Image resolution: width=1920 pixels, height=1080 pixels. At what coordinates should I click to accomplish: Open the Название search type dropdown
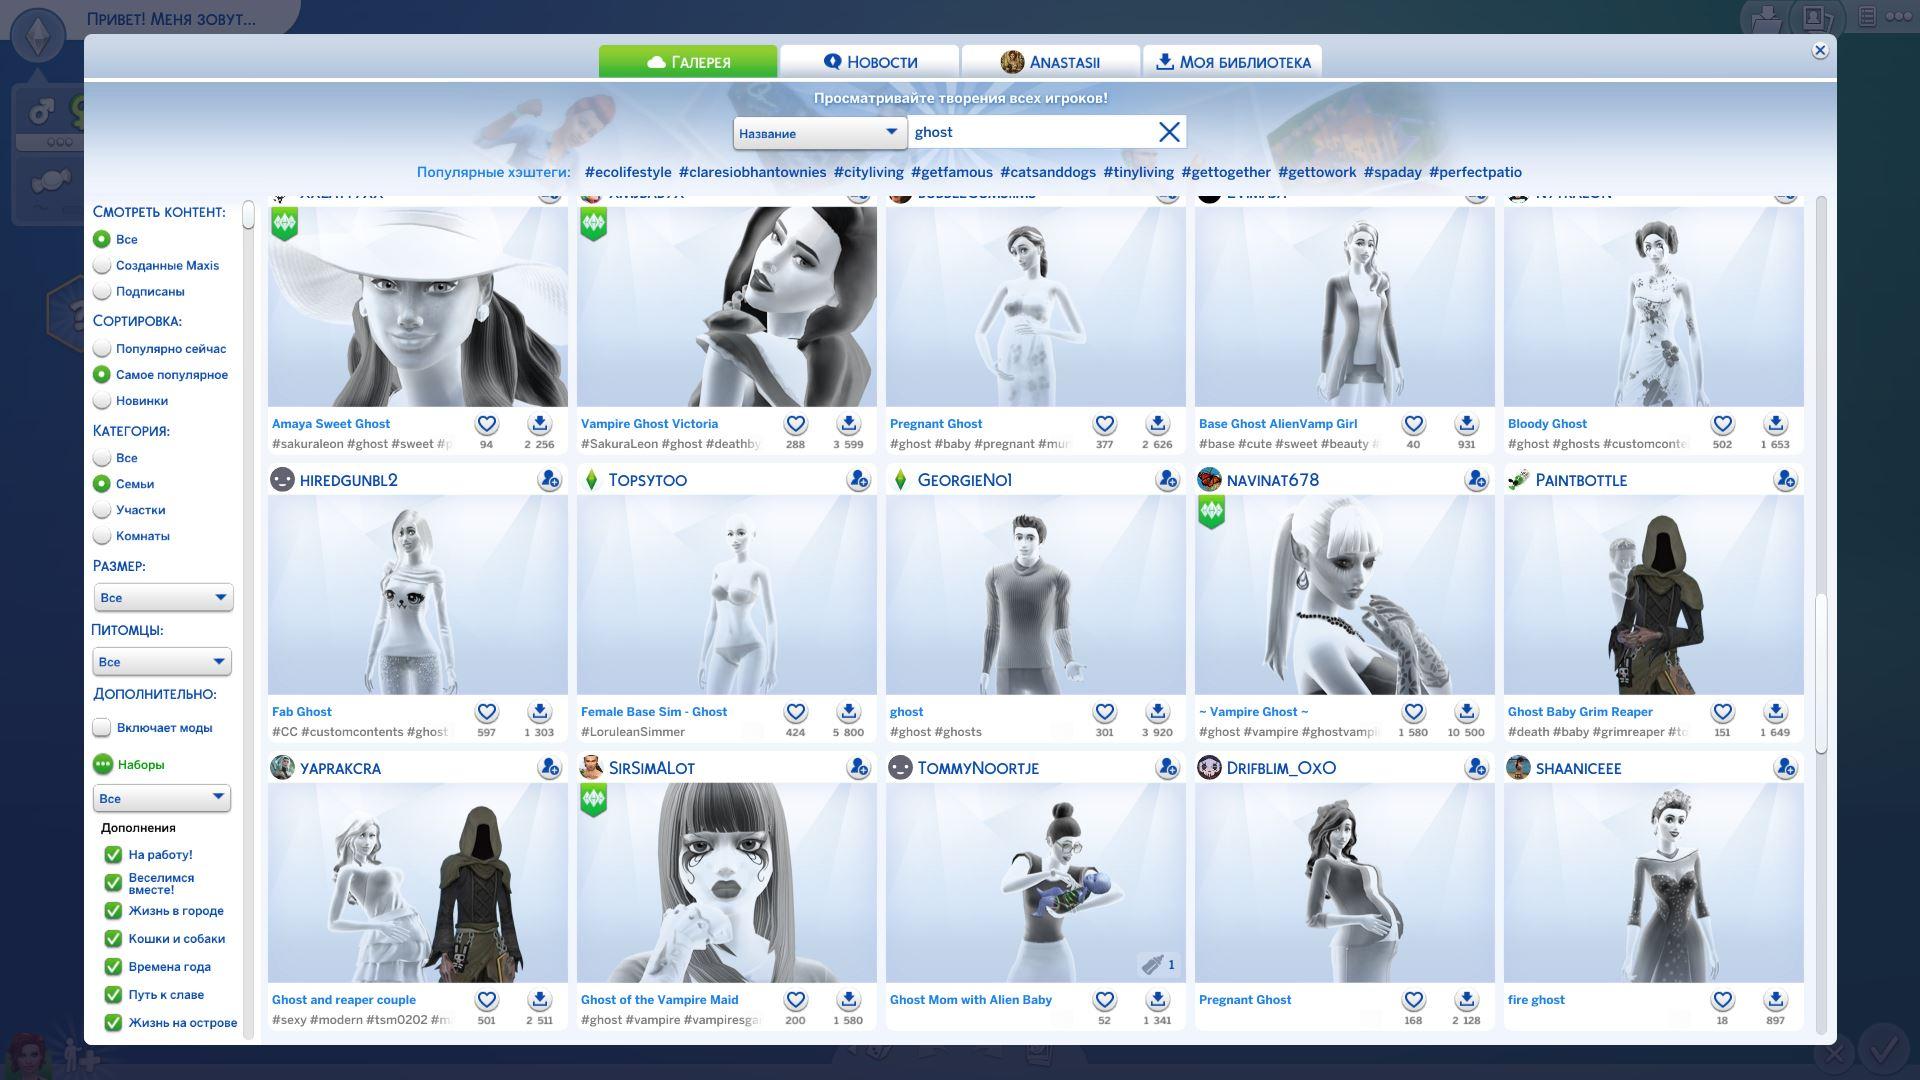(819, 133)
